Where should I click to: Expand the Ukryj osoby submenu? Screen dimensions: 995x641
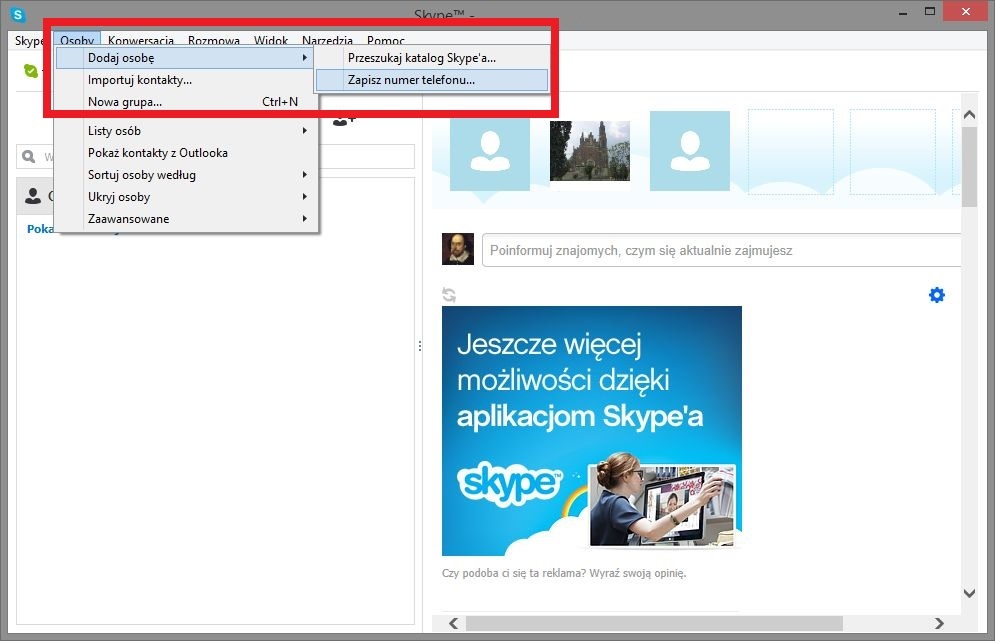click(x=187, y=197)
